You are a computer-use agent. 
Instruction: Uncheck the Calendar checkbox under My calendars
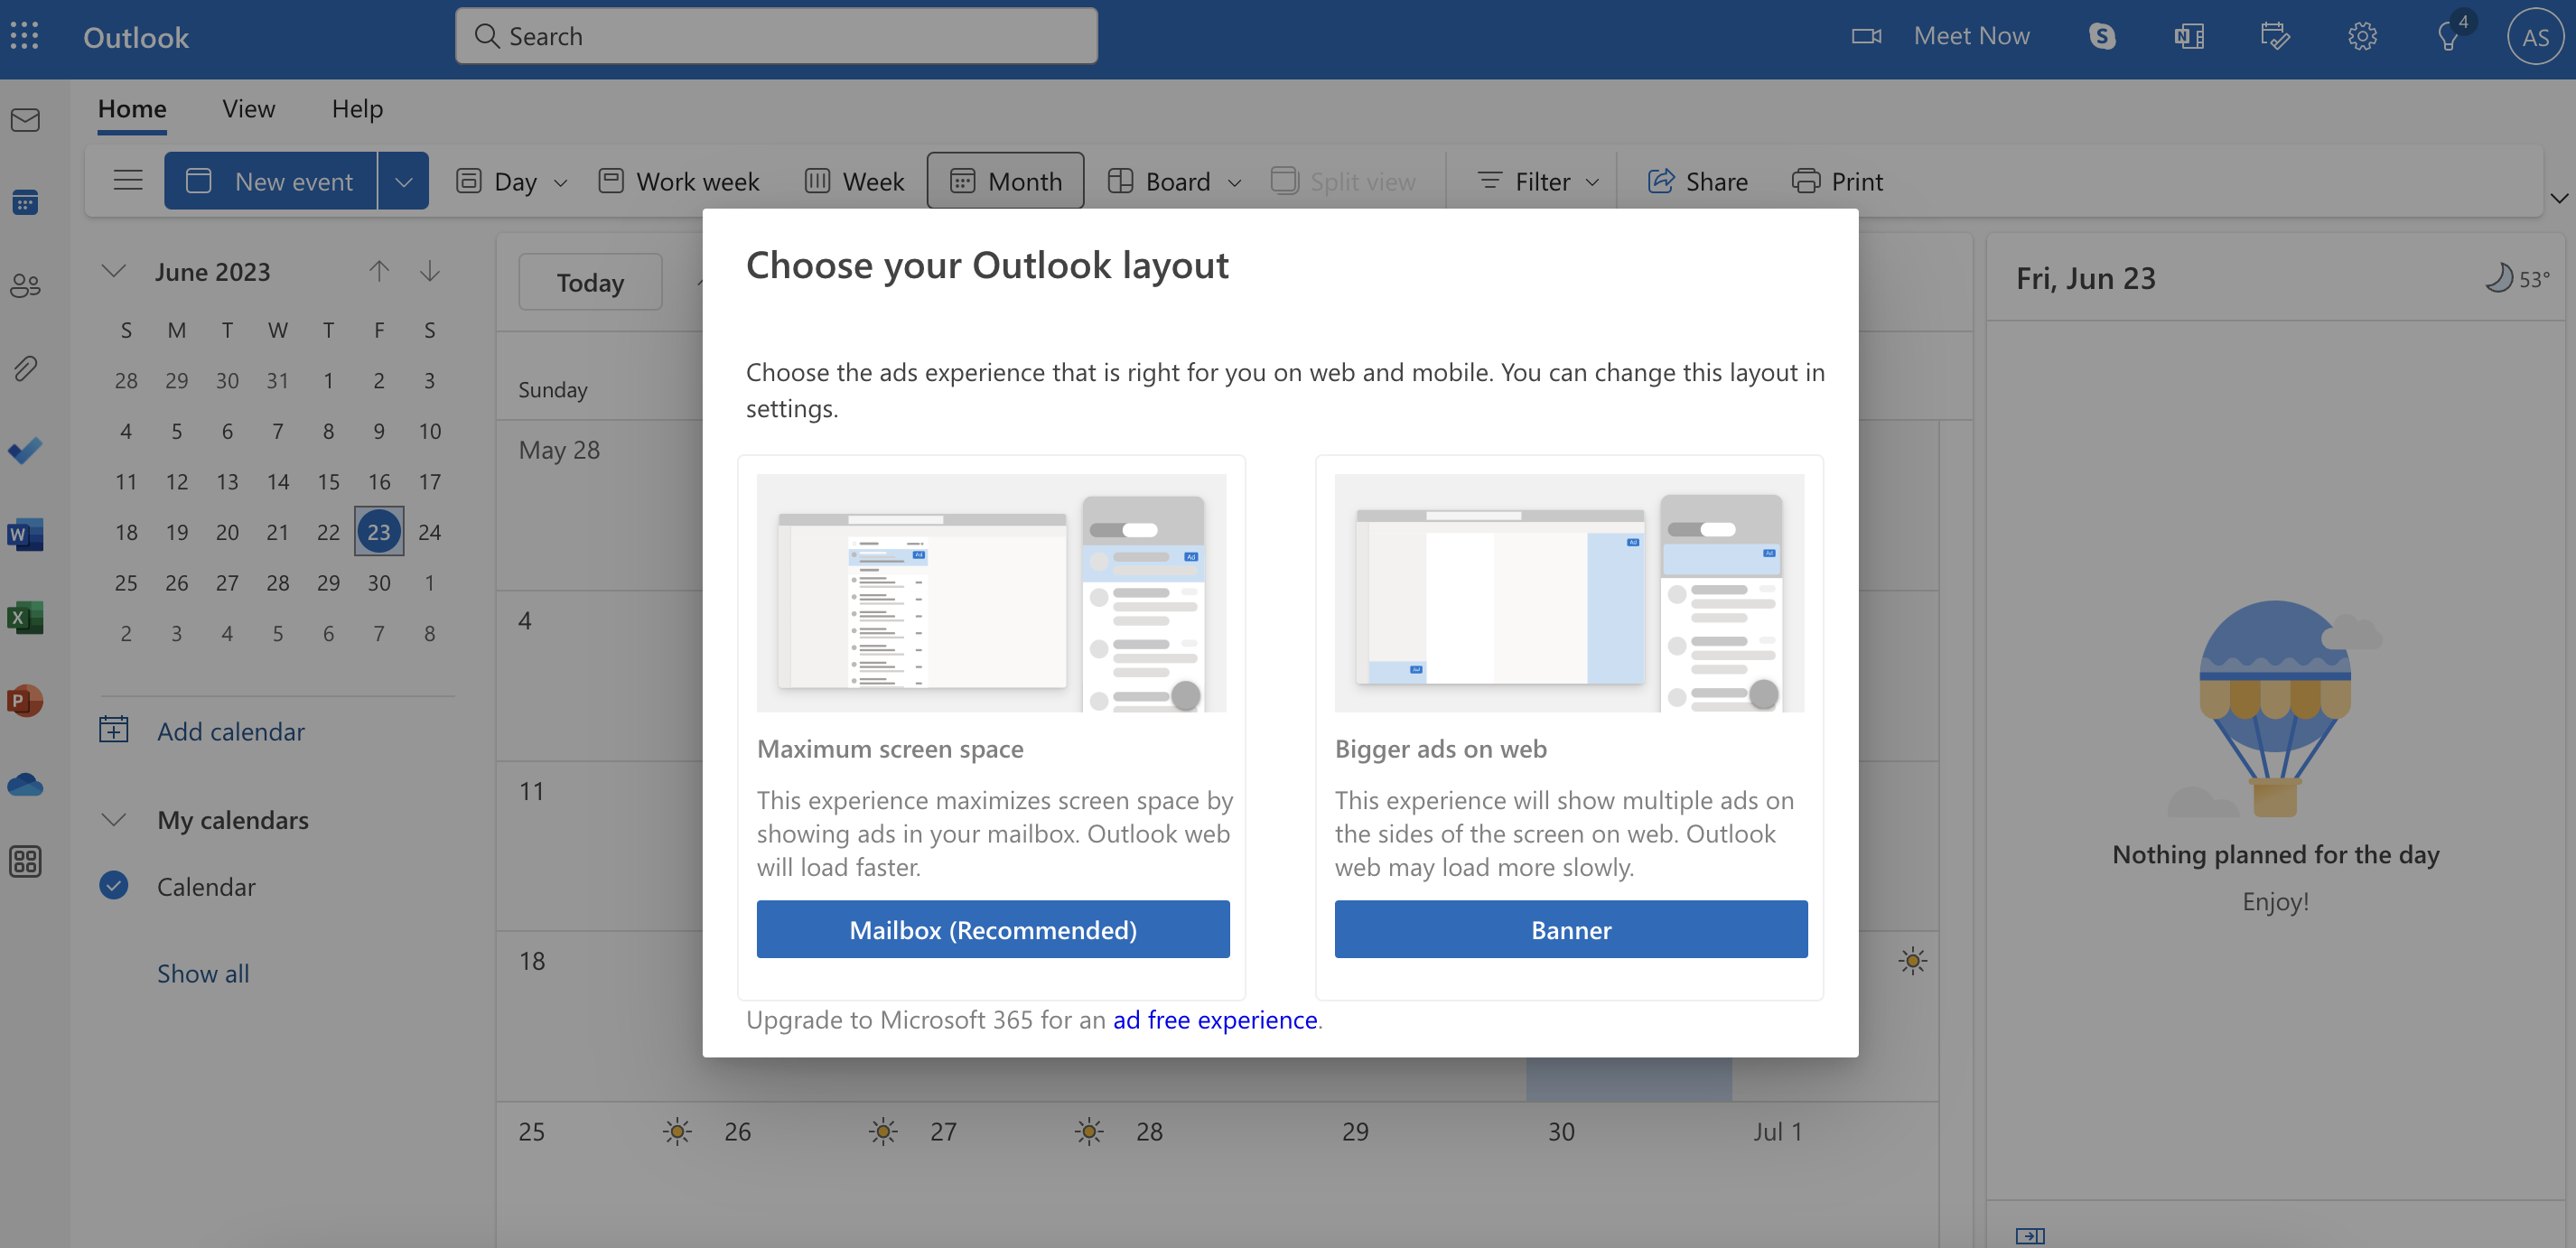pos(113,886)
